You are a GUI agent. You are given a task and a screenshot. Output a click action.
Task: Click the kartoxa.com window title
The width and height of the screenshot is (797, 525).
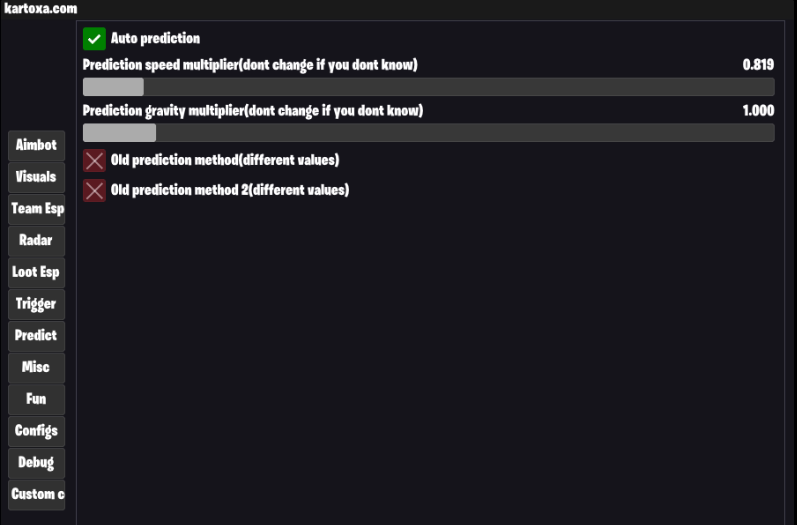(x=41, y=9)
